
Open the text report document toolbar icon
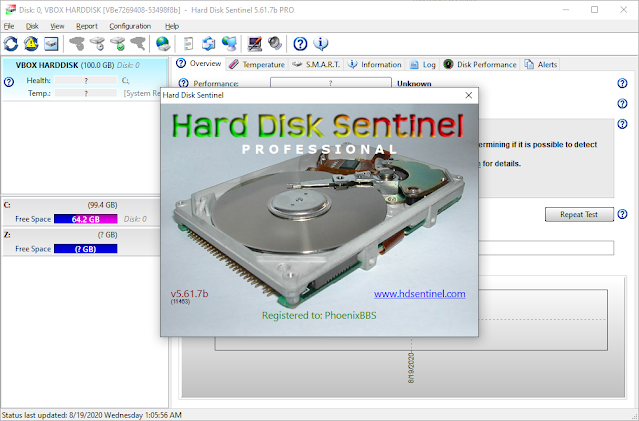pos(188,44)
